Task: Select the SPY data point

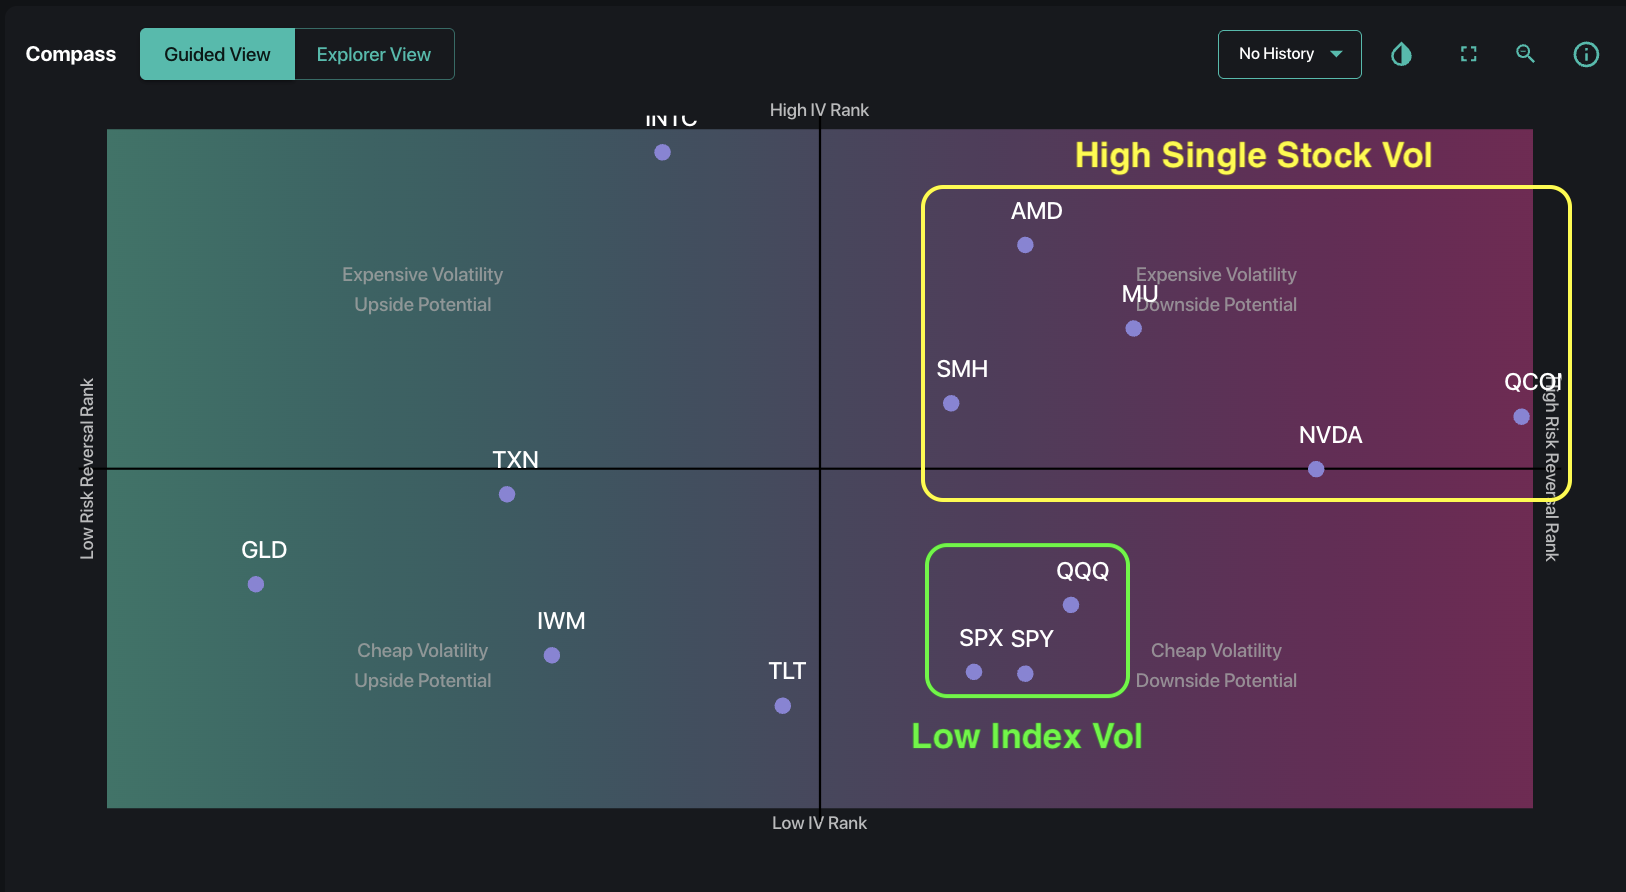Action: click(x=1025, y=674)
